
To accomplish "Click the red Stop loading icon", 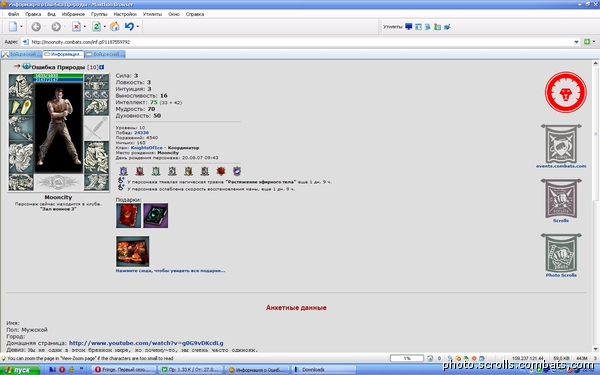I will click(x=76, y=27).
